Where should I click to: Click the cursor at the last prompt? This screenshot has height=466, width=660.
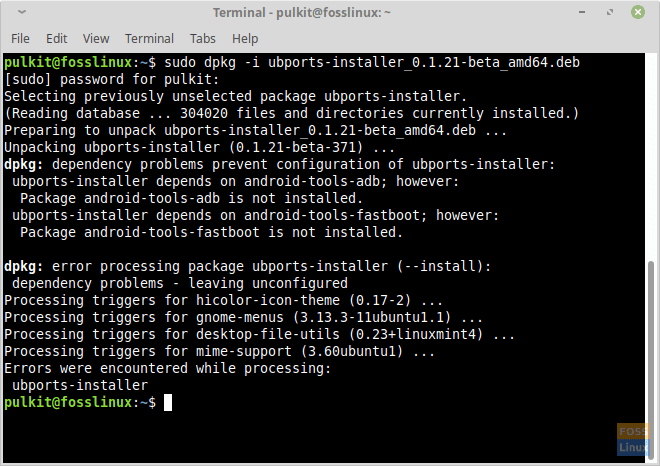tap(168, 402)
